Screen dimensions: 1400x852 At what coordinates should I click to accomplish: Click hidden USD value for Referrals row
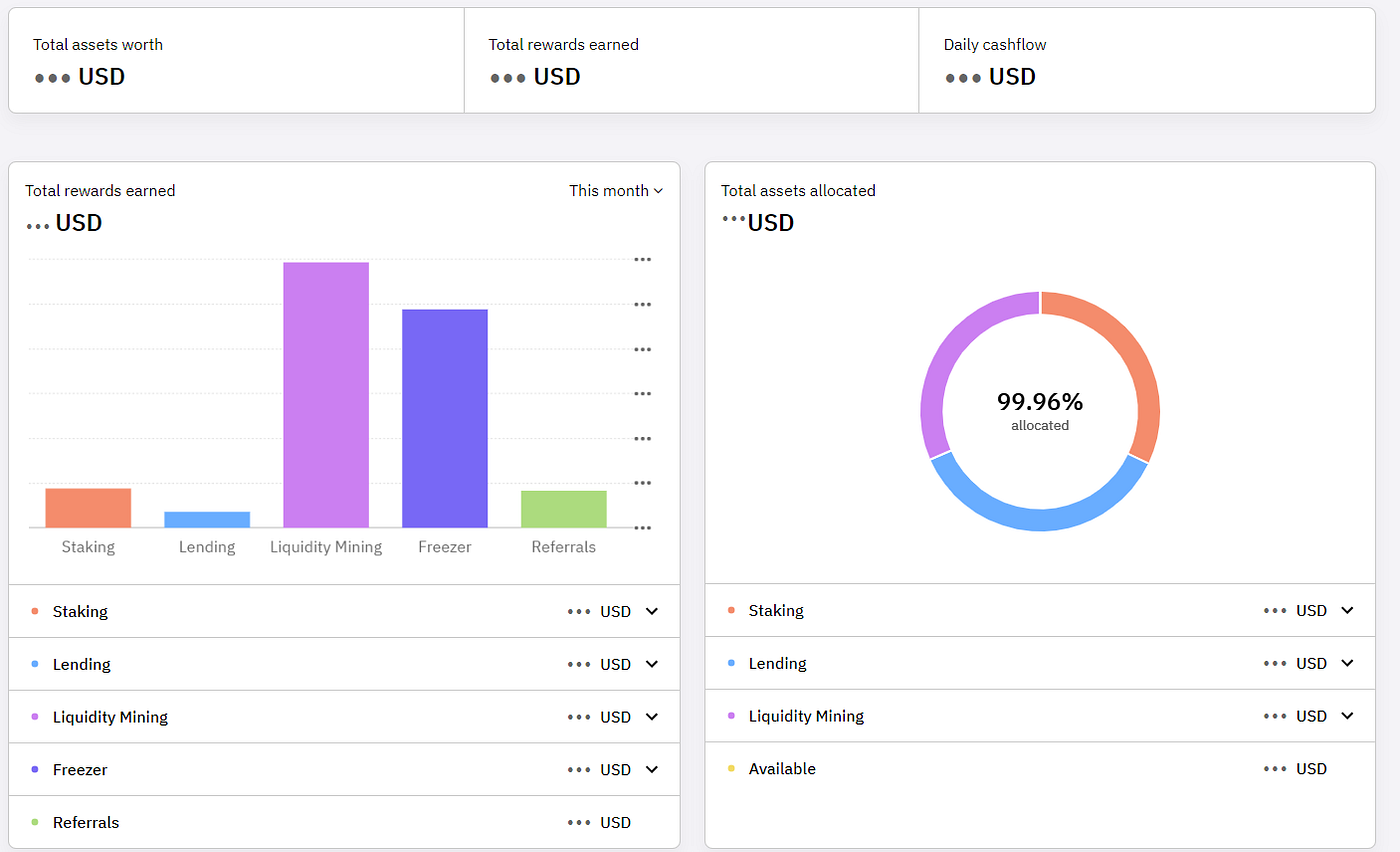coord(599,822)
